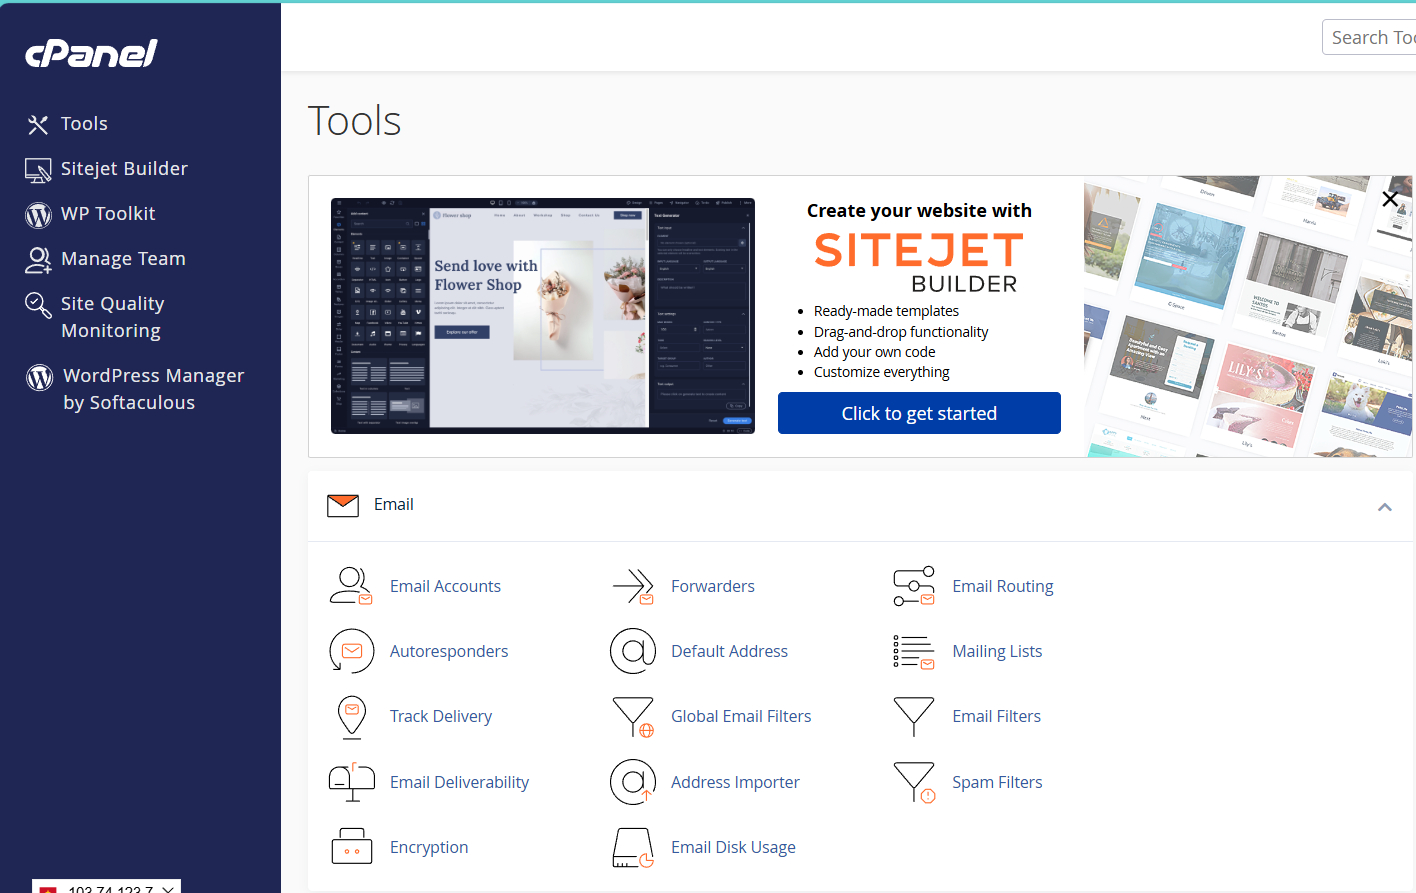Click the Encryption icon
The image size is (1416, 893).
click(351, 847)
